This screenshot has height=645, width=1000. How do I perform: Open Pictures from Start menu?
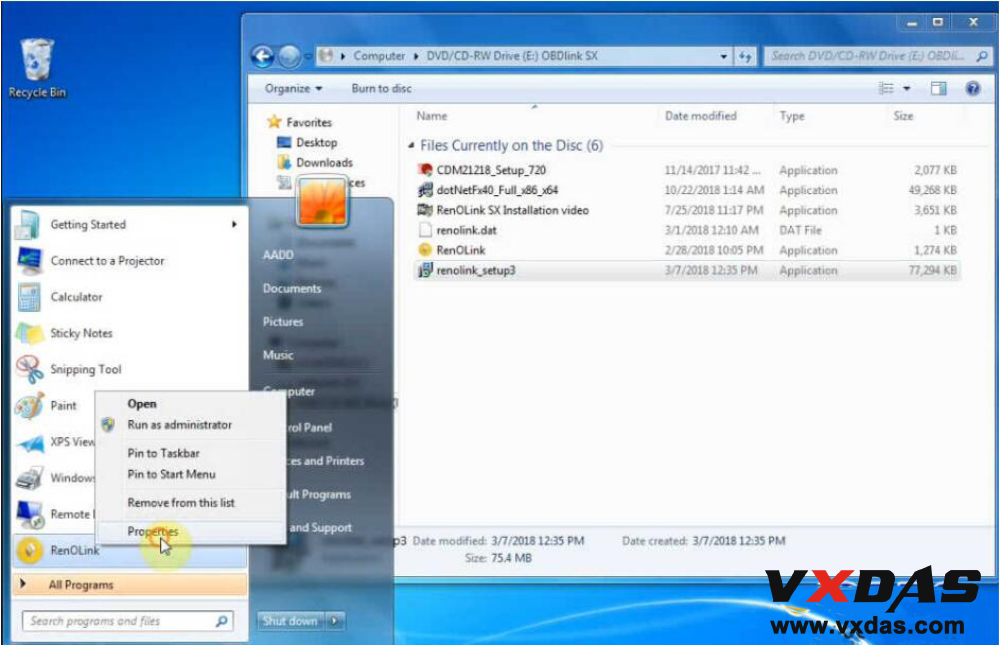283,322
